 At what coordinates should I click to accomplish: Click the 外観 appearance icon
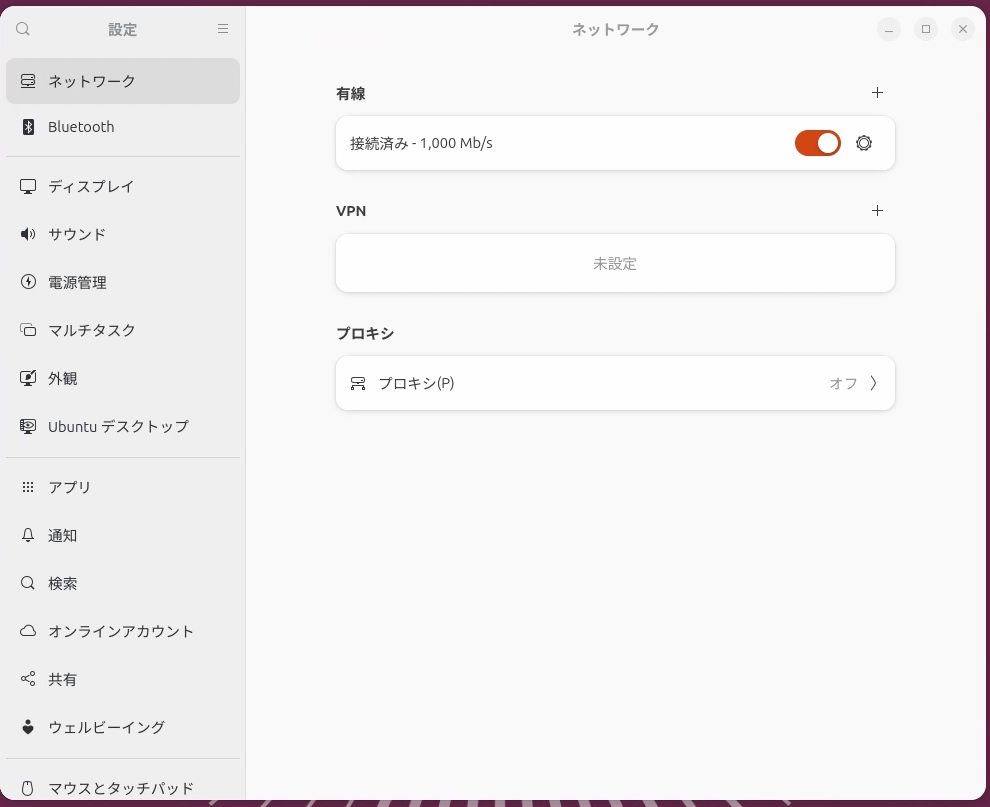click(x=28, y=378)
